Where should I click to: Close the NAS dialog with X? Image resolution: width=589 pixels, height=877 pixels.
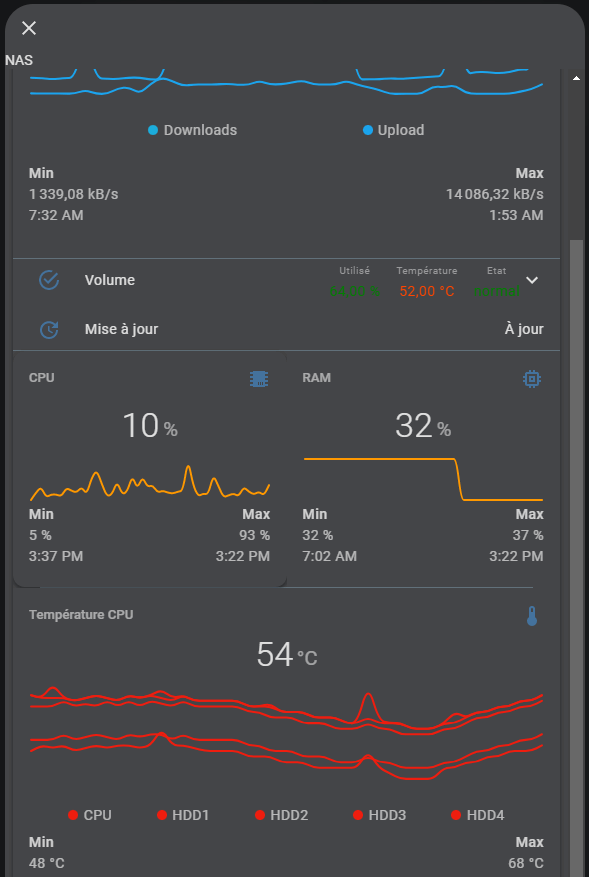point(29,28)
